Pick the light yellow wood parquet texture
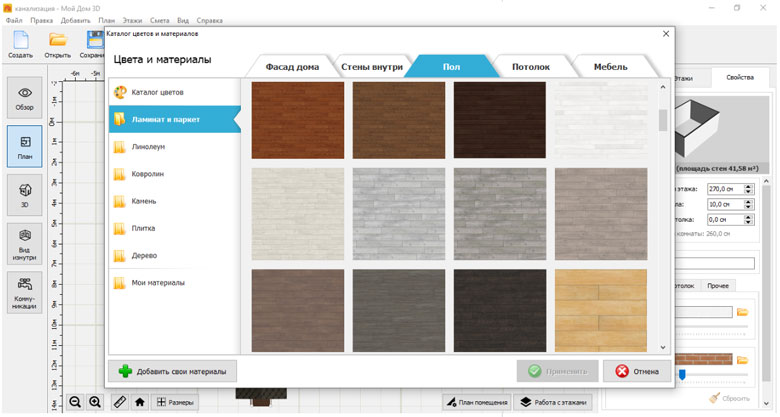The width and height of the screenshot is (780, 417). [x=600, y=308]
